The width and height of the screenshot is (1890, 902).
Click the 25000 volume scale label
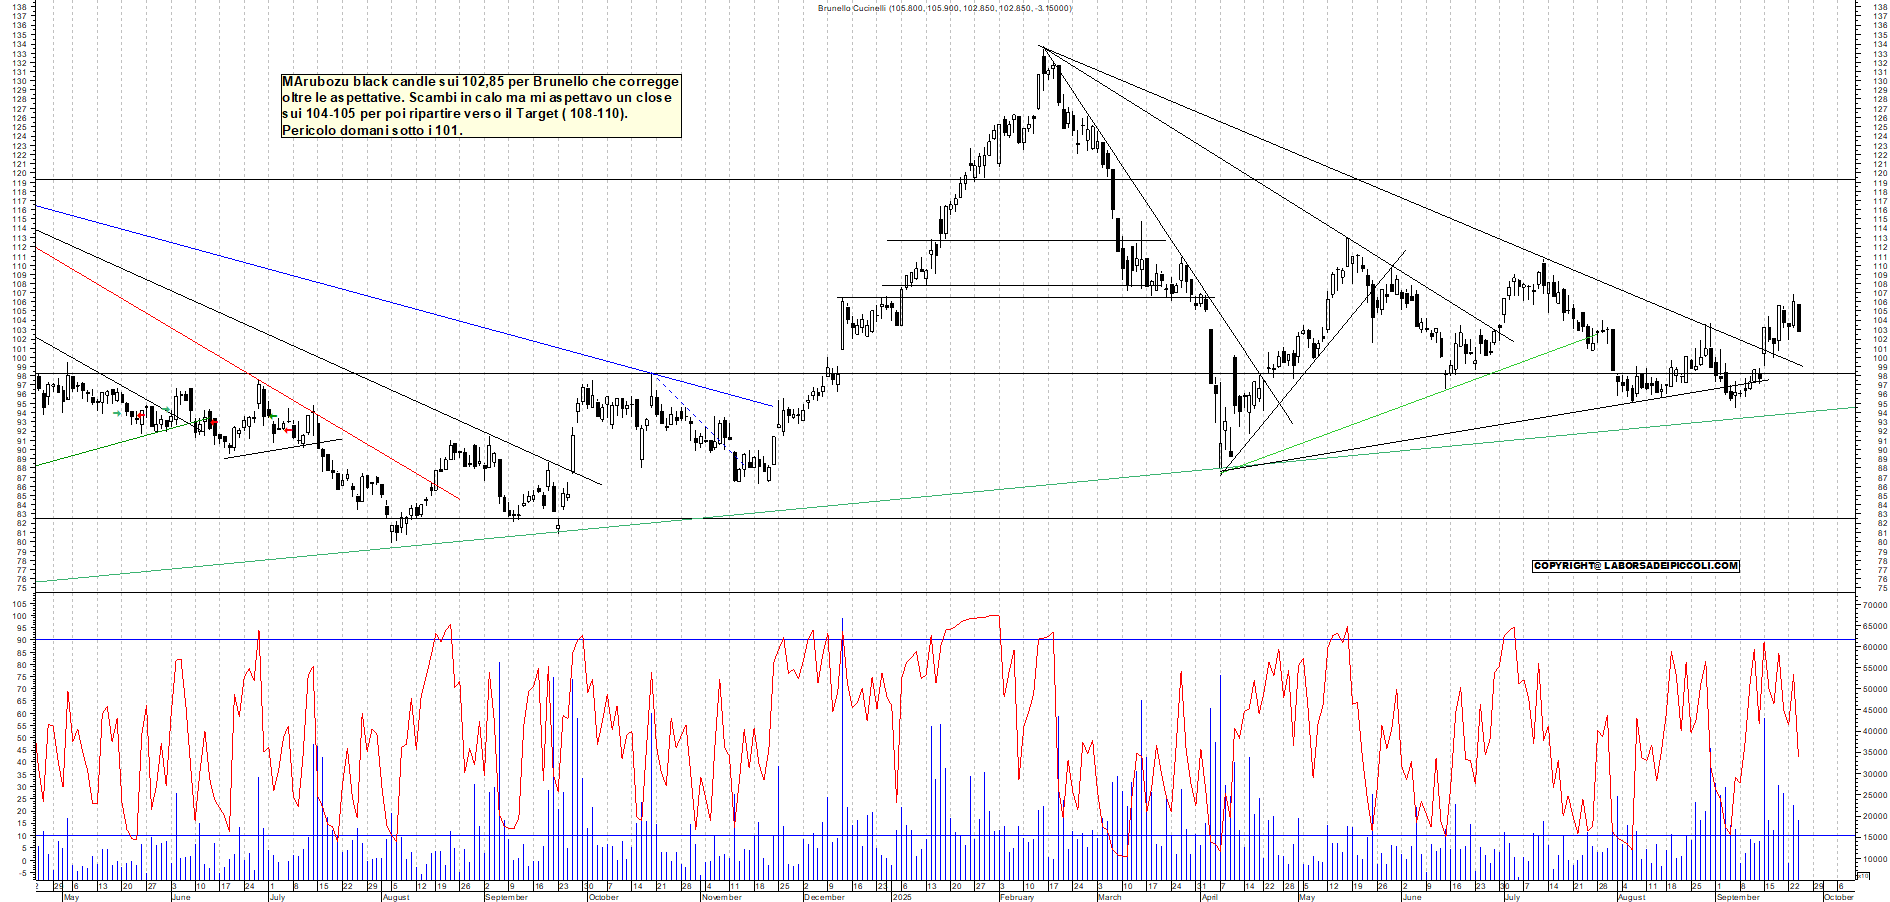point(1874,795)
